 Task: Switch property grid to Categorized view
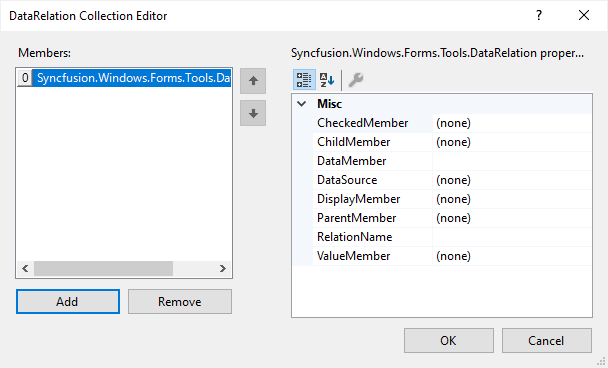click(x=304, y=80)
